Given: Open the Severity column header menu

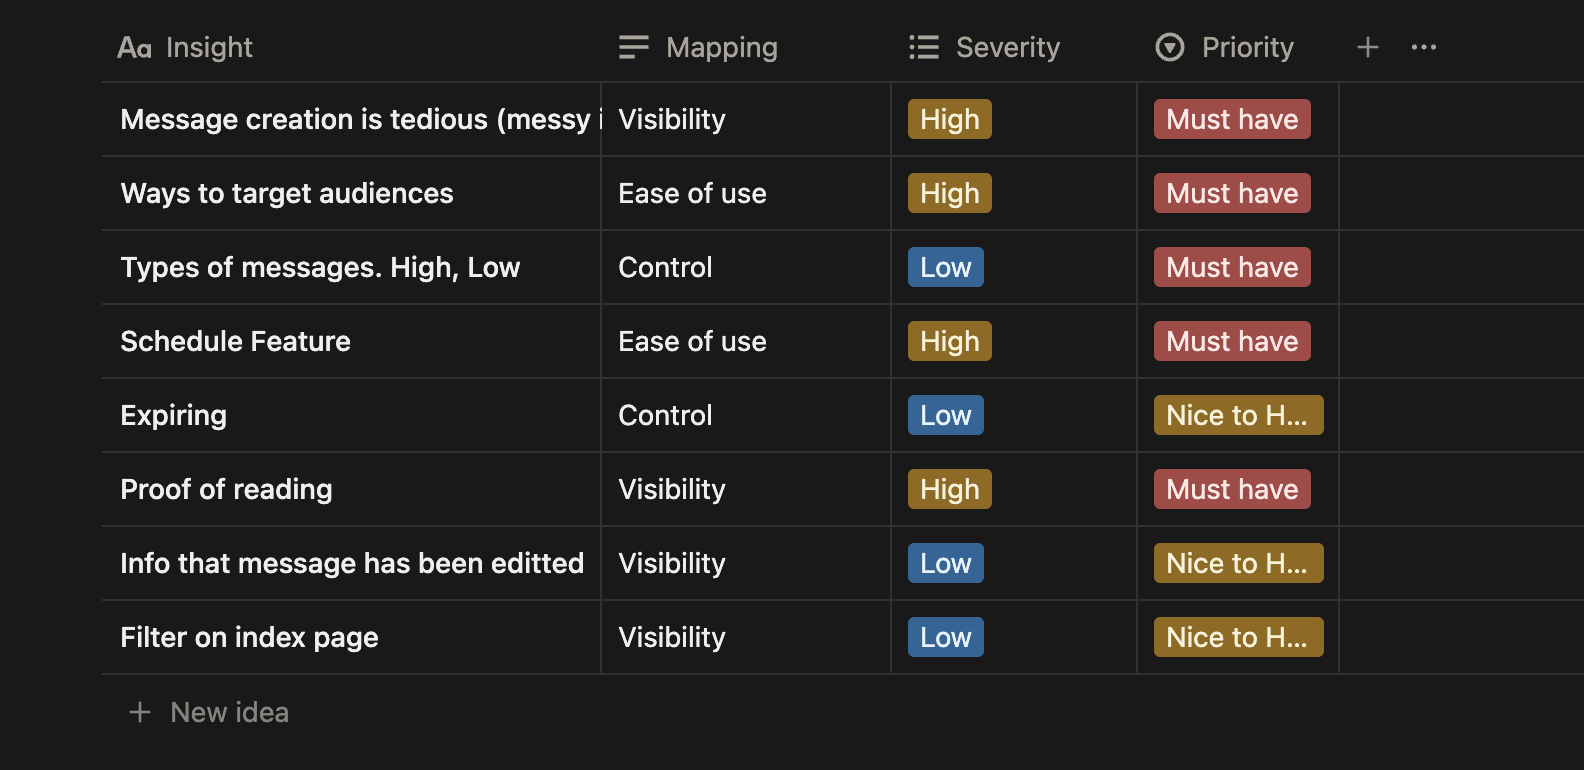Looking at the screenshot, I should pyautogui.click(x=1007, y=47).
